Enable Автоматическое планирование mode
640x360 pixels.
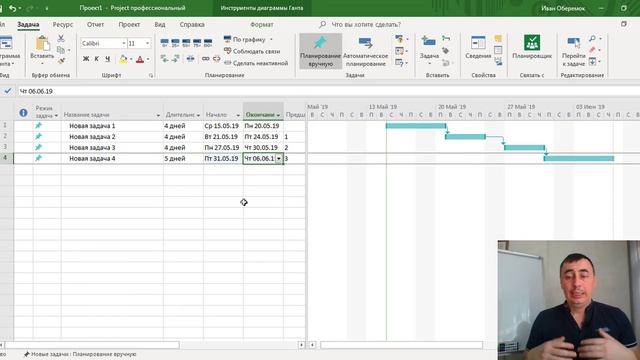pyautogui.click(x=365, y=51)
